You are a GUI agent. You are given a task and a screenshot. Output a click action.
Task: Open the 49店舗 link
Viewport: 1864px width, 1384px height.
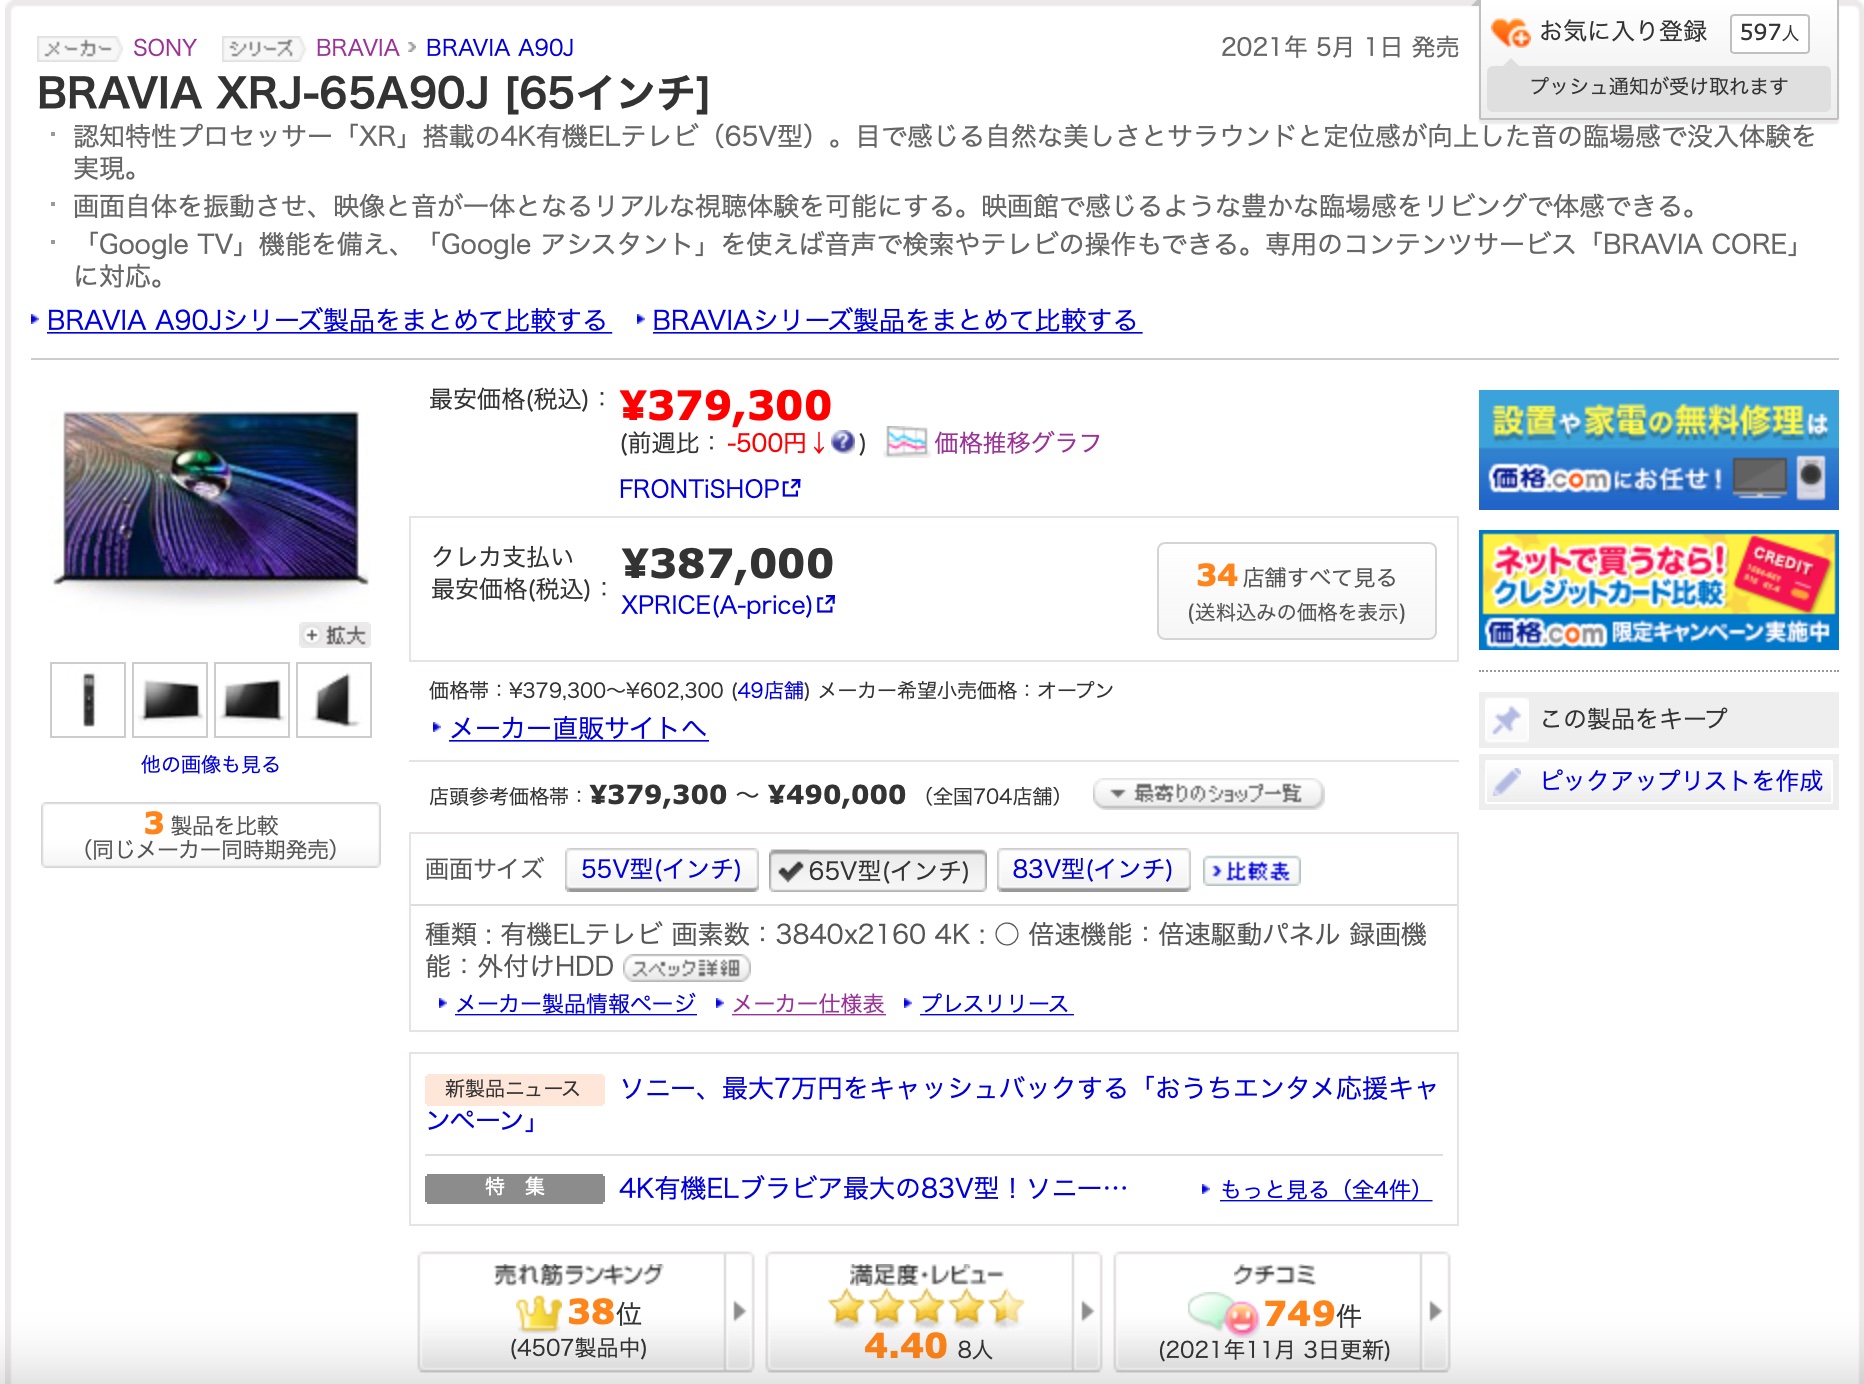click(x=771, y=690)
